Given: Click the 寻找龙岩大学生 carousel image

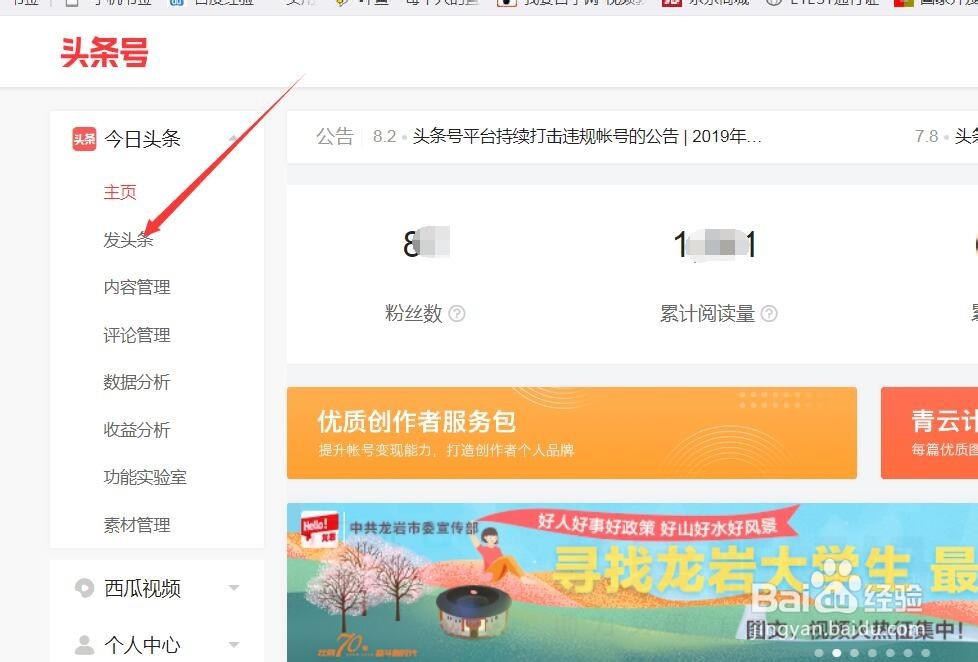Looking at the screenshot, I should tap(632, 582).
